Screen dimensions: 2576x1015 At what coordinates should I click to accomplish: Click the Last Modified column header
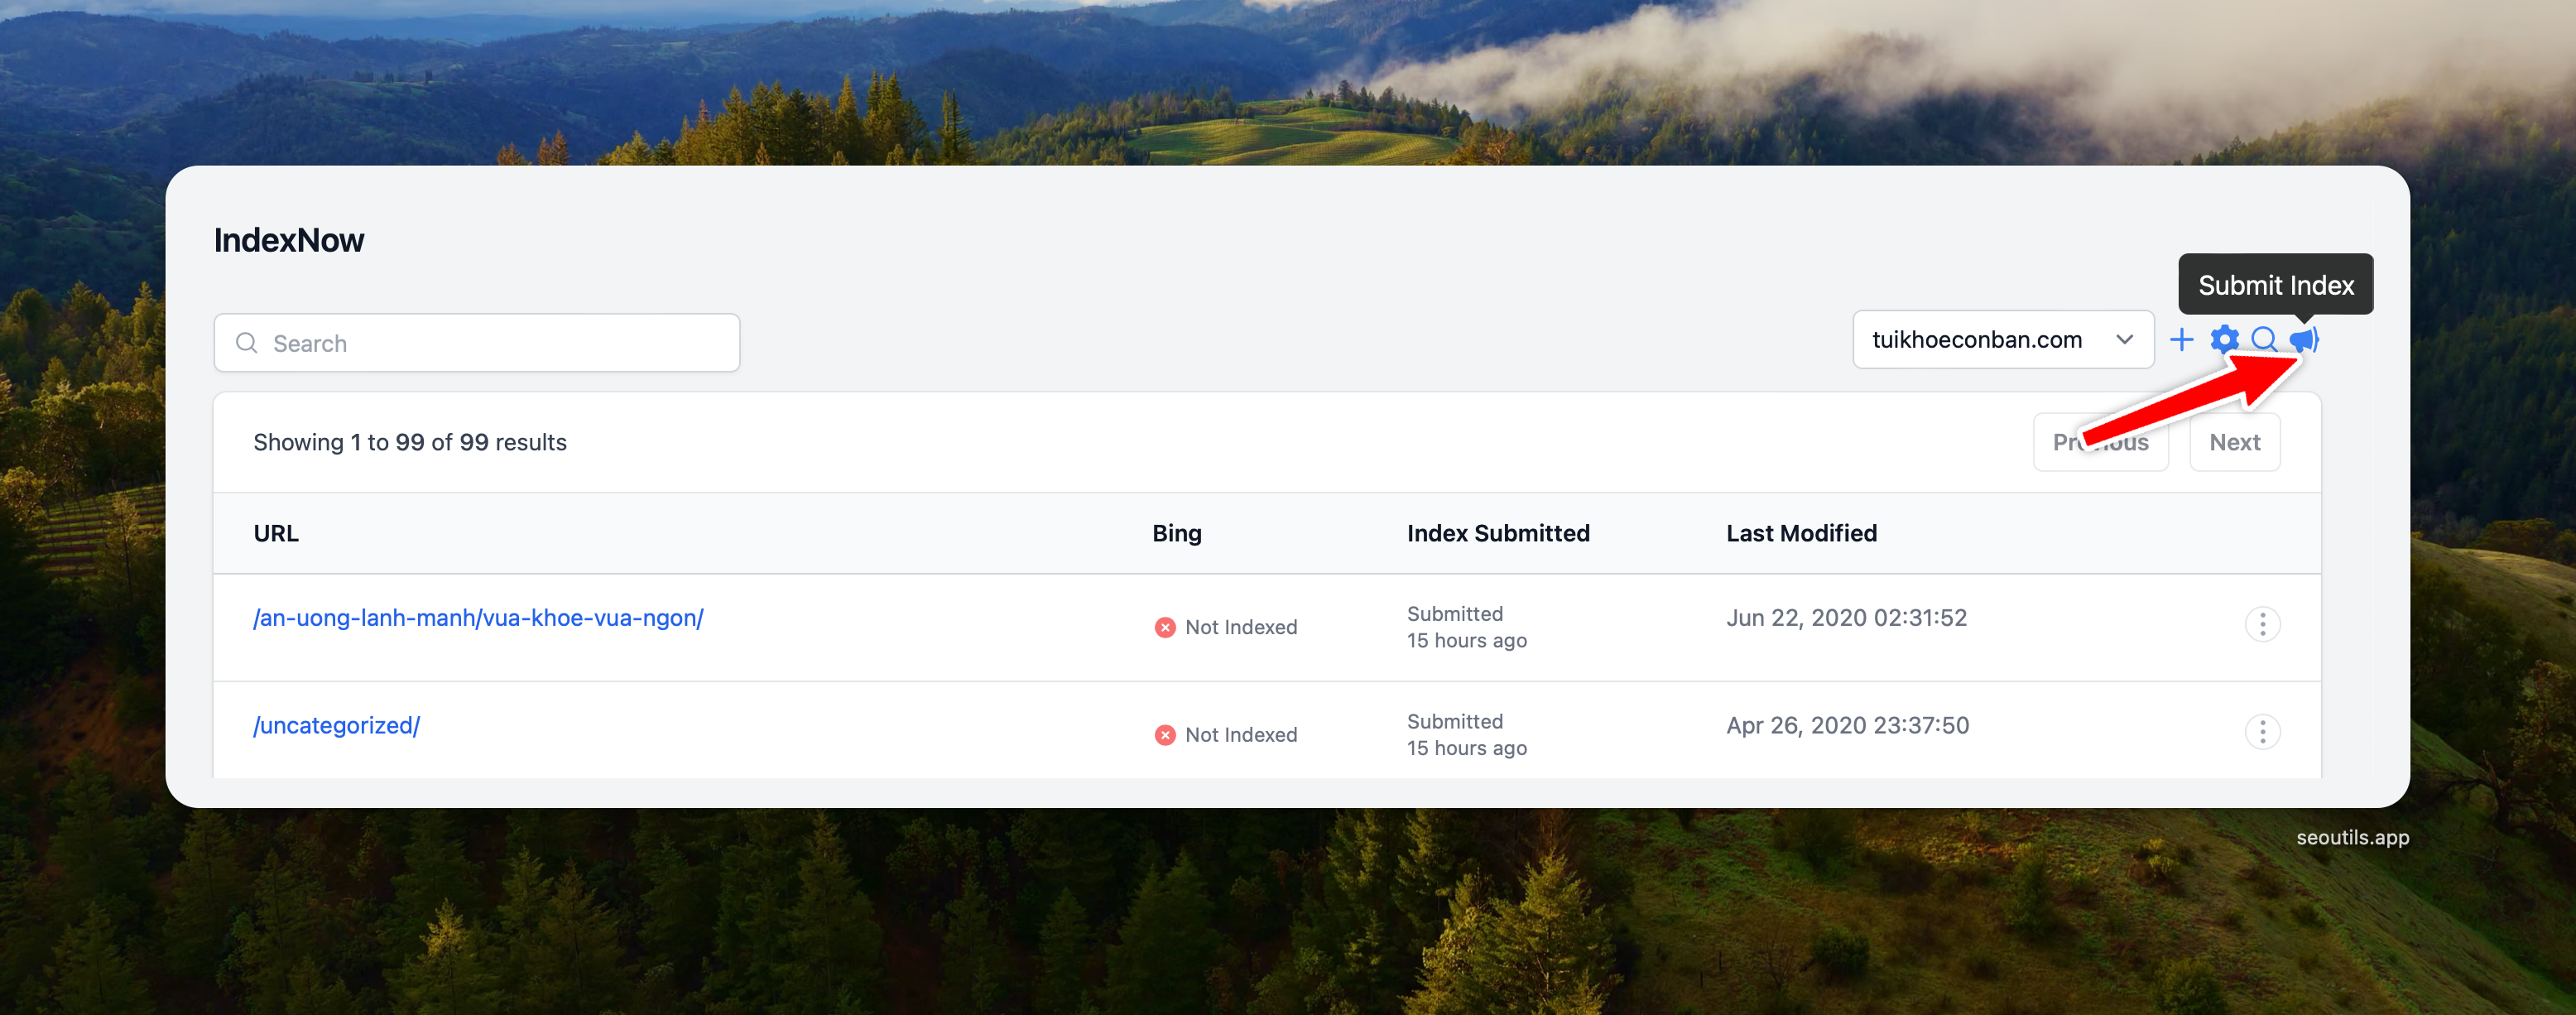[1801, 533]
